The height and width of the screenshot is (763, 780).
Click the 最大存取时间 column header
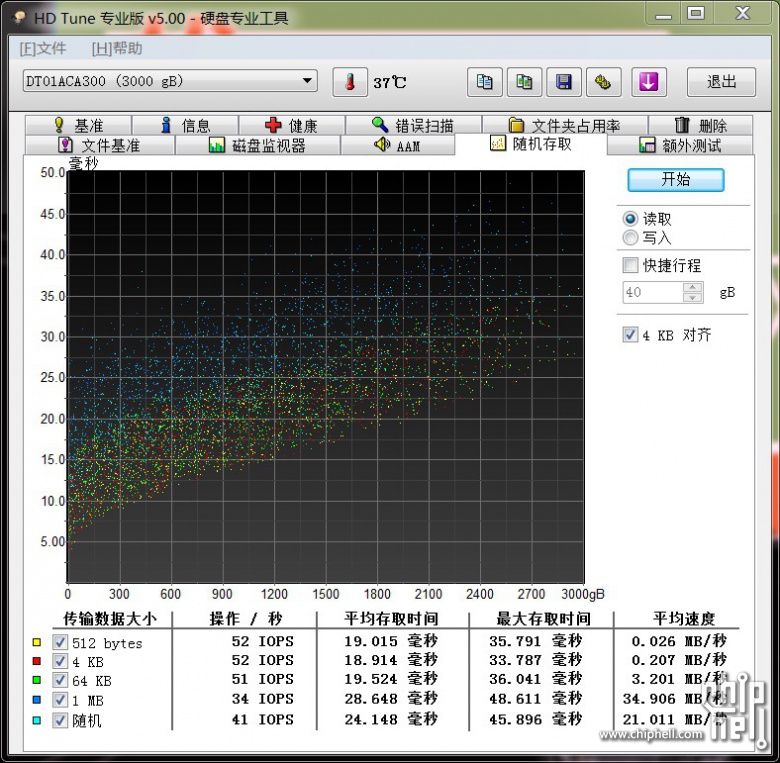coord(543,619)
